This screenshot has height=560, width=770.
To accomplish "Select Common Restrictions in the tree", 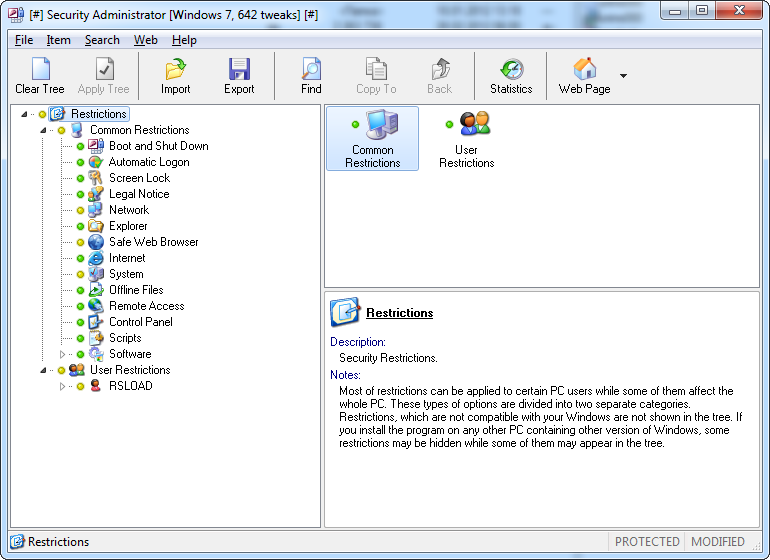I will click(x=139, y=130).
